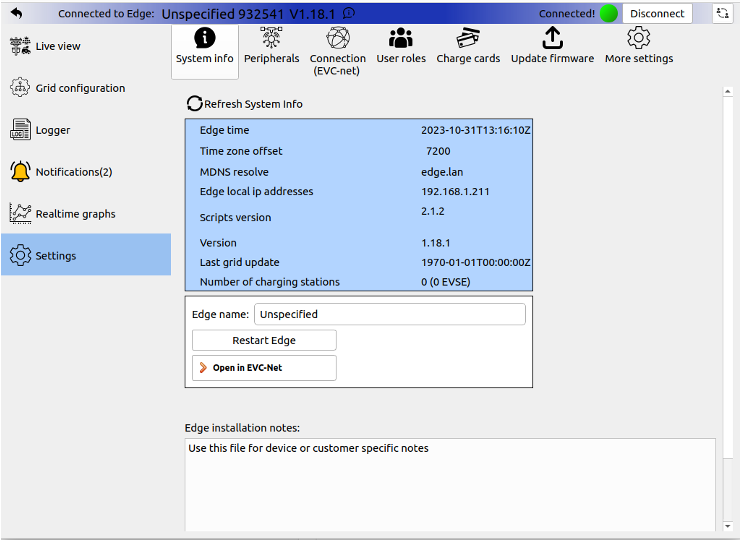Screen dimensions: 740x540
Task: Click the Number of charging stations label
Action: point(270,282)
